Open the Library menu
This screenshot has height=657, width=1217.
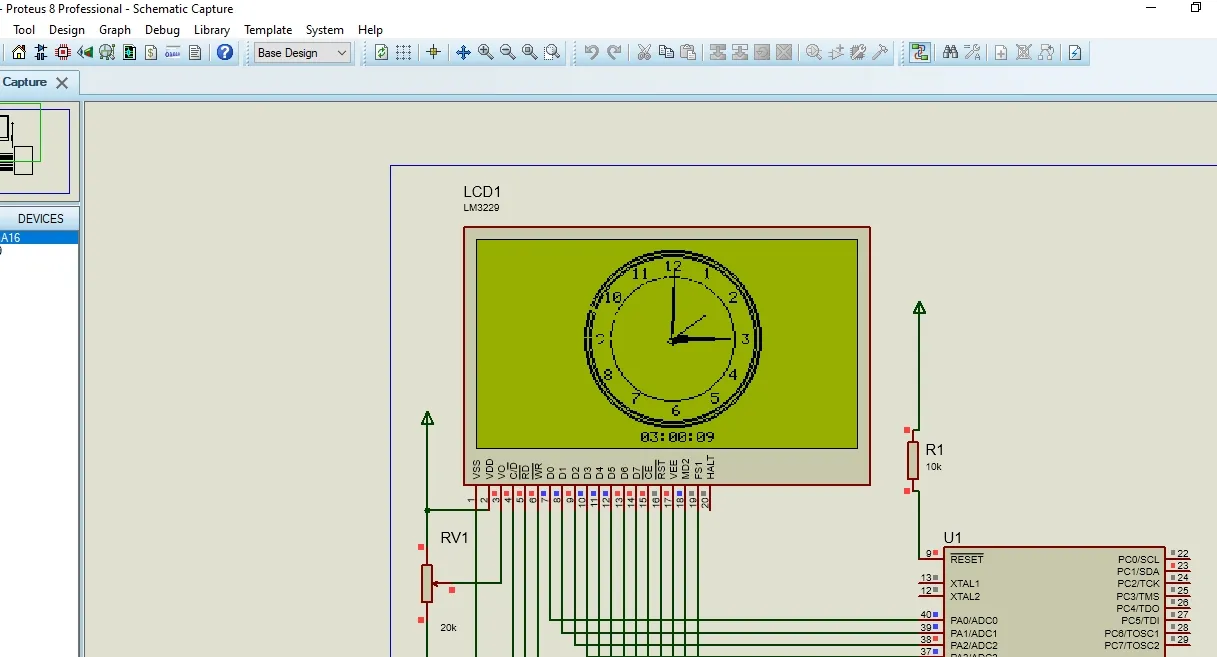[x=211, y=30]
